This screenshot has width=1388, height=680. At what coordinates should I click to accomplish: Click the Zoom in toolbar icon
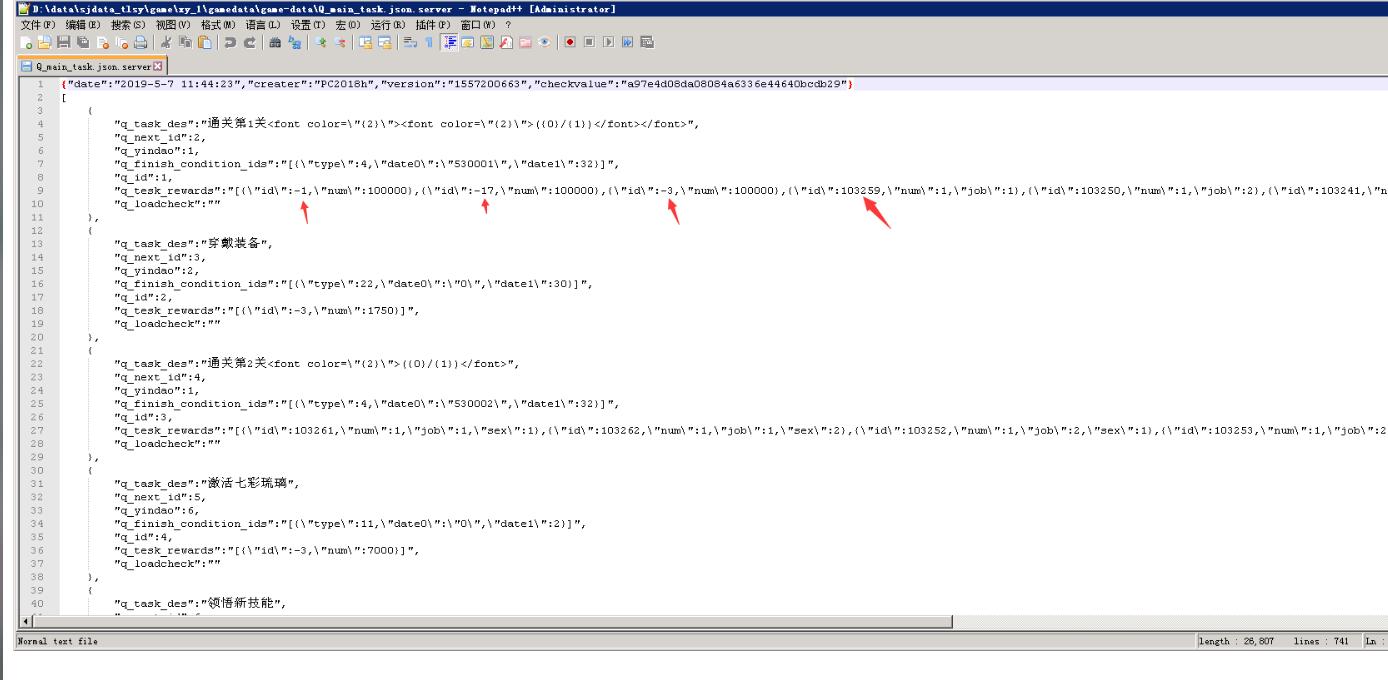321,43
